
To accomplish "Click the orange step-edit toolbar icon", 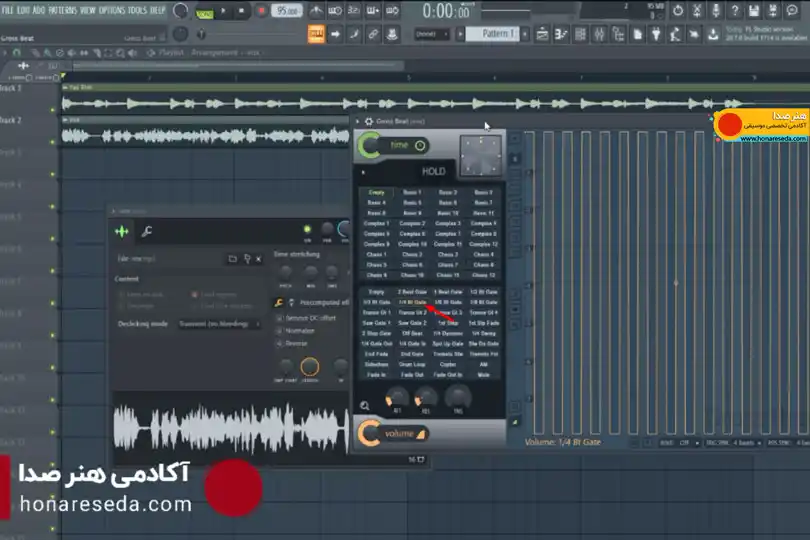I will [316, 35].
